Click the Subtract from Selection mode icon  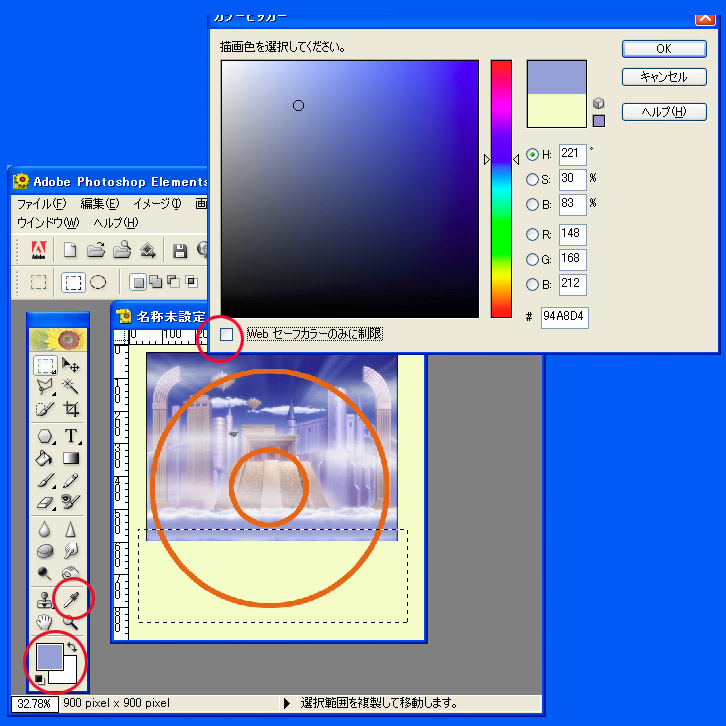(x=174, y=281)
